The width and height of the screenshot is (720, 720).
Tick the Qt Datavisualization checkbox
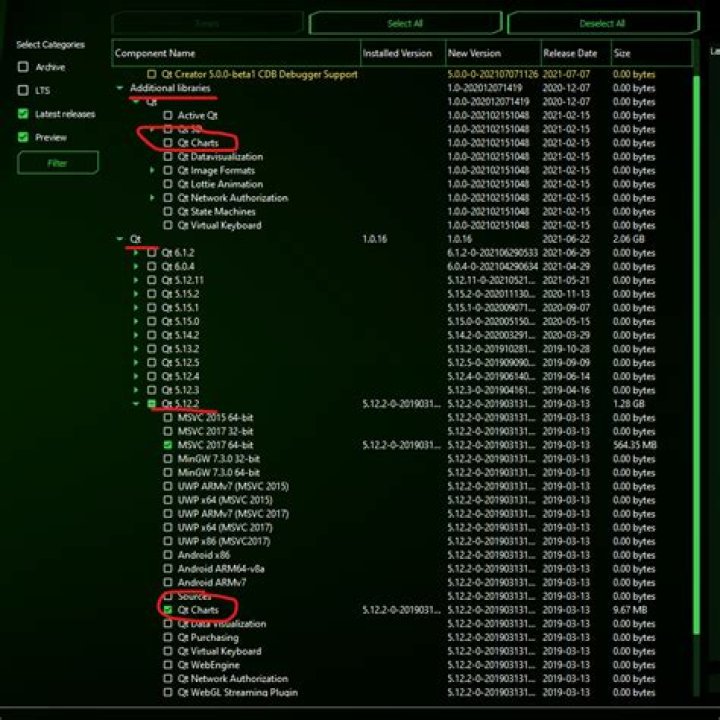[x=168, y=157]
